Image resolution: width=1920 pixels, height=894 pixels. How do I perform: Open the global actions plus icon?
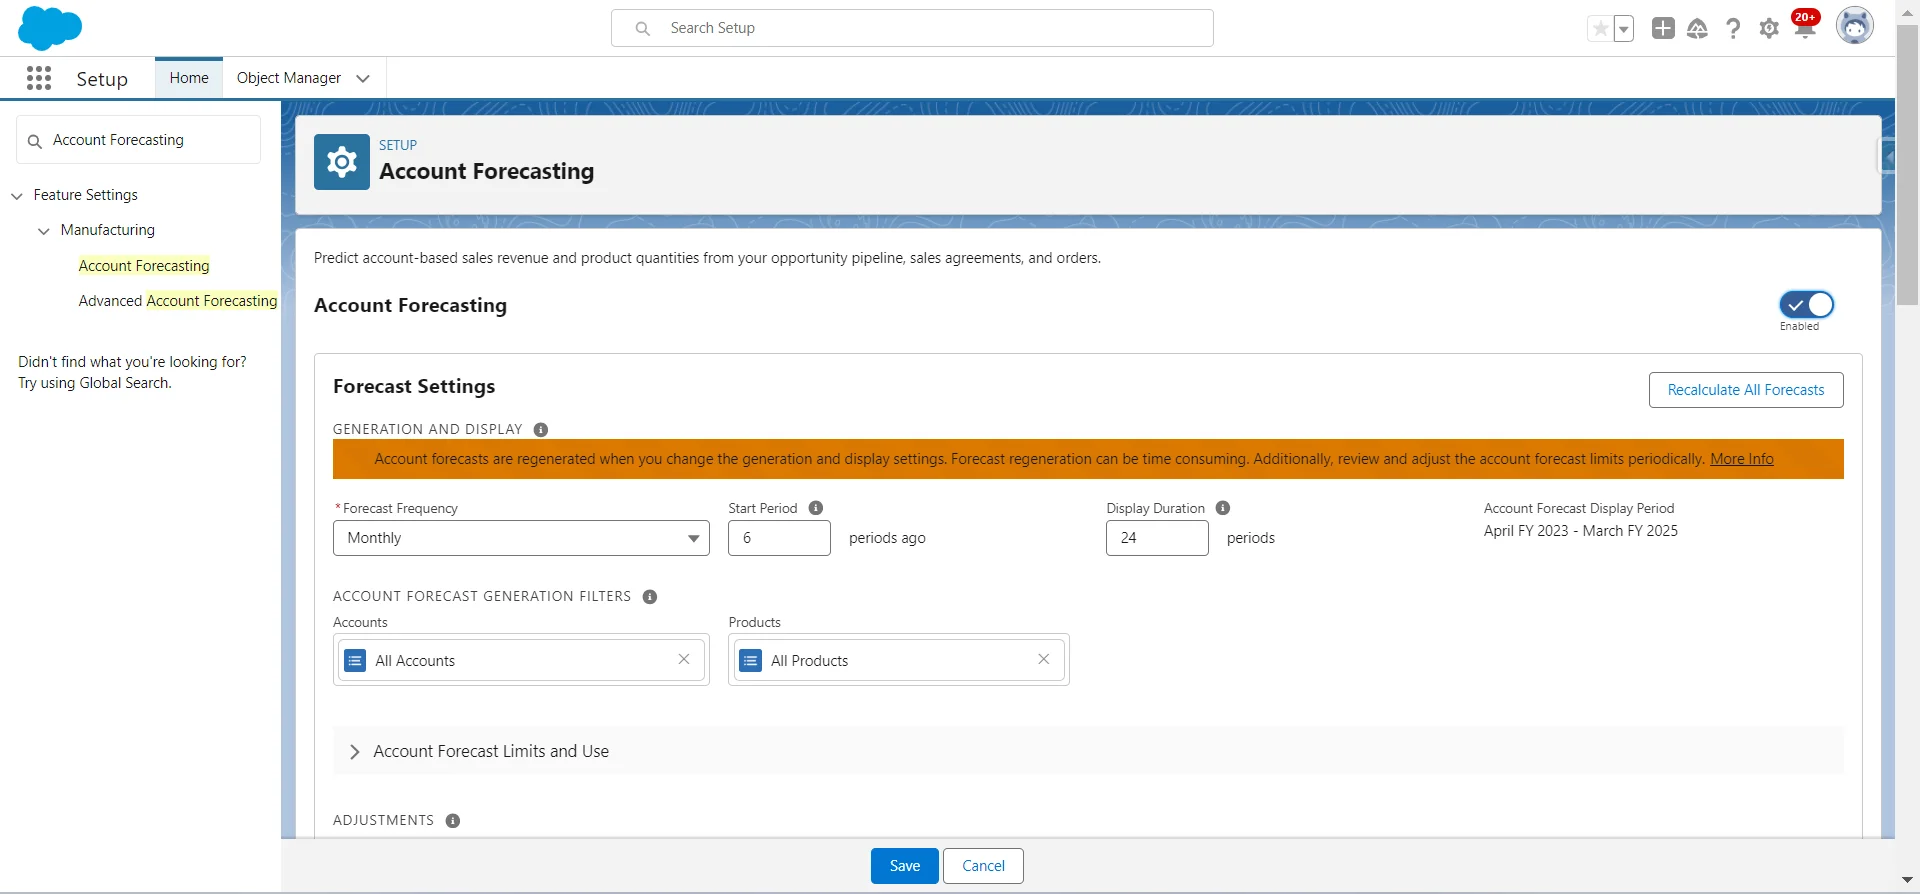tap(1663, 28)
